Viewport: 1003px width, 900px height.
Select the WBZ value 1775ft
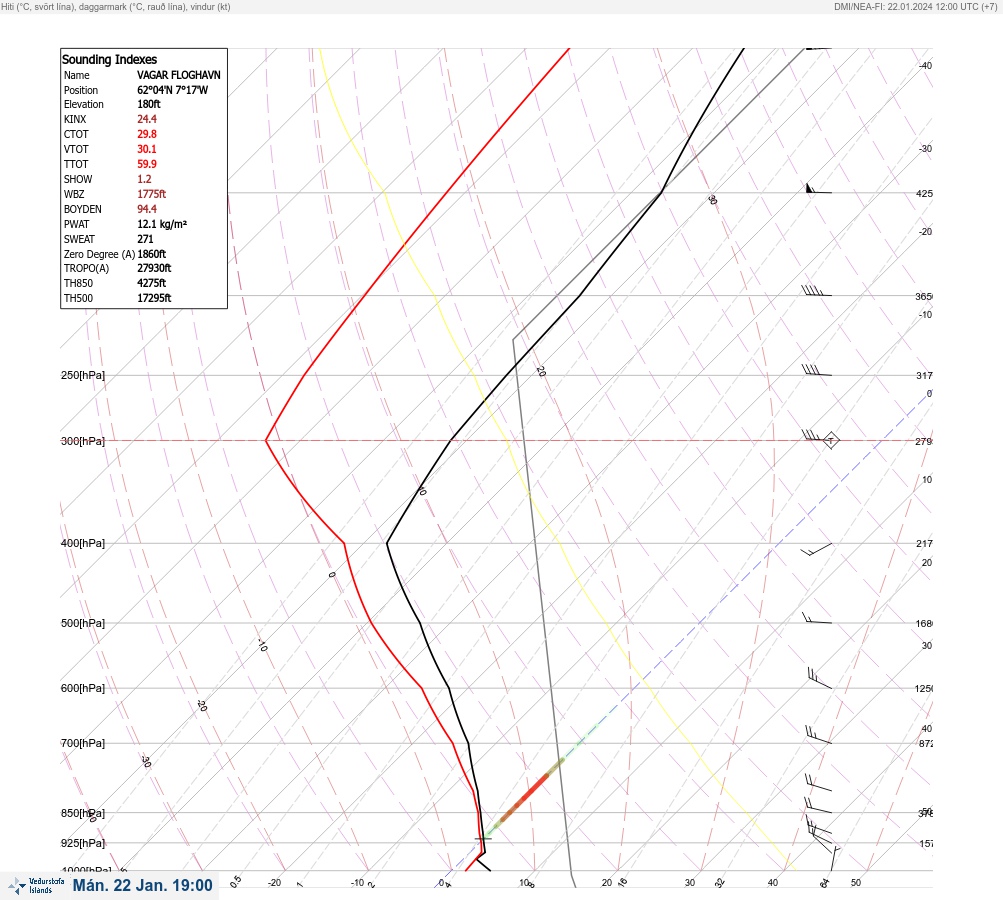click(x=152, y=194)
